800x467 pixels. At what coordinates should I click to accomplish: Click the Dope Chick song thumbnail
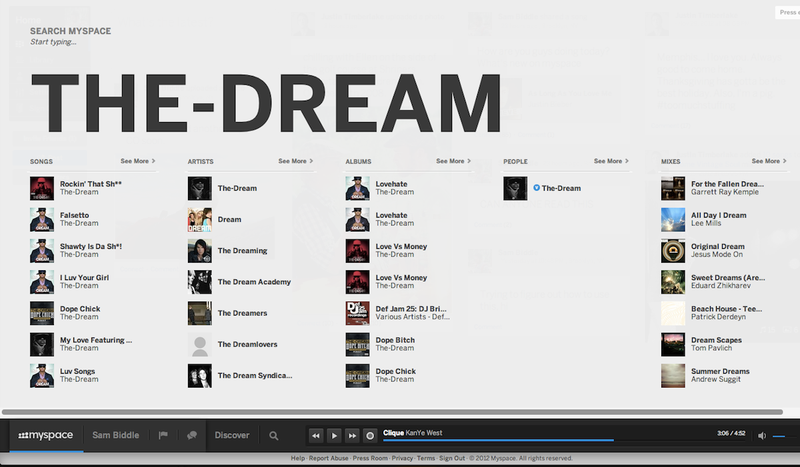42,313
